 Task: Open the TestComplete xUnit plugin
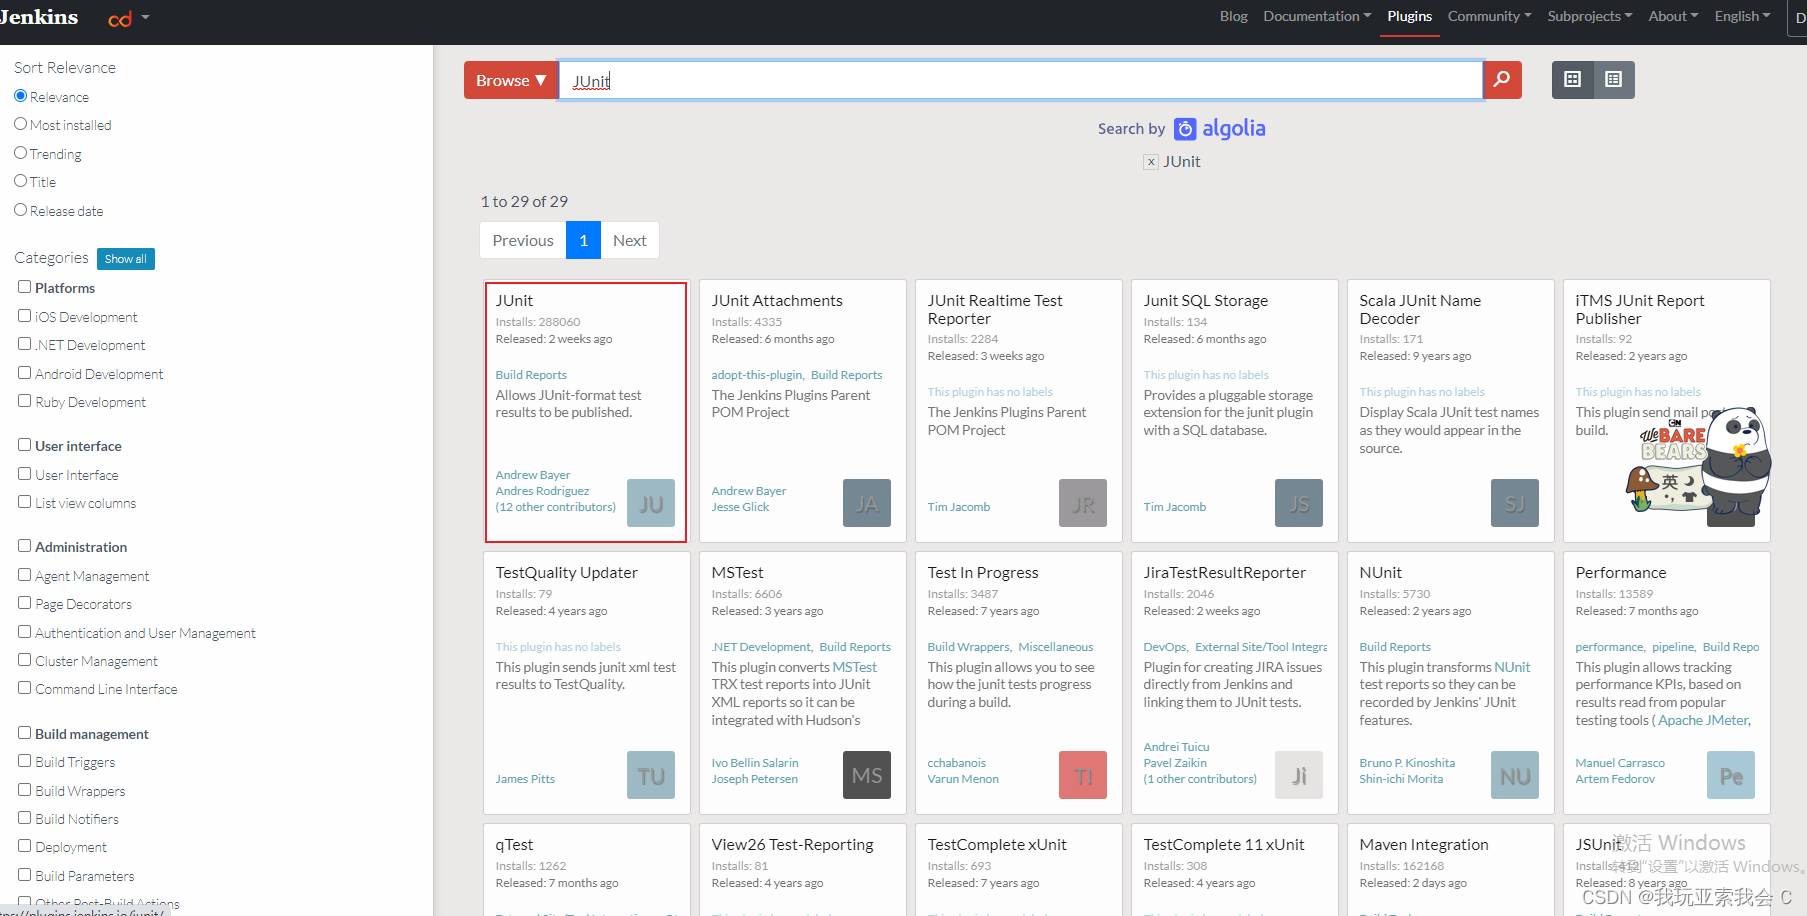(x=997, y=845)
